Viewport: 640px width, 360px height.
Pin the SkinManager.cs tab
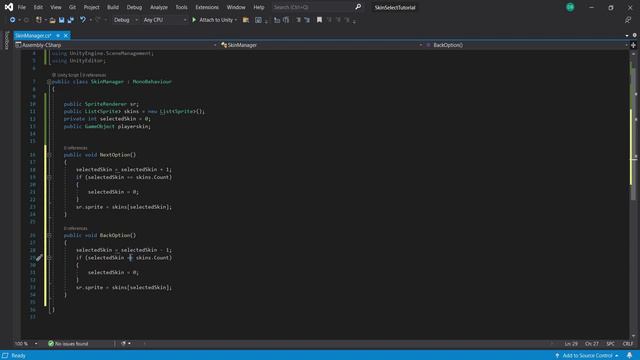[x=58, y=36]
